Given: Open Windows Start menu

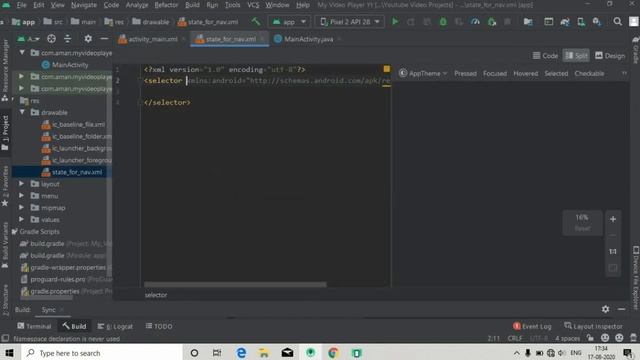Looking at the screenshot, I should click(x=9, y=353).
